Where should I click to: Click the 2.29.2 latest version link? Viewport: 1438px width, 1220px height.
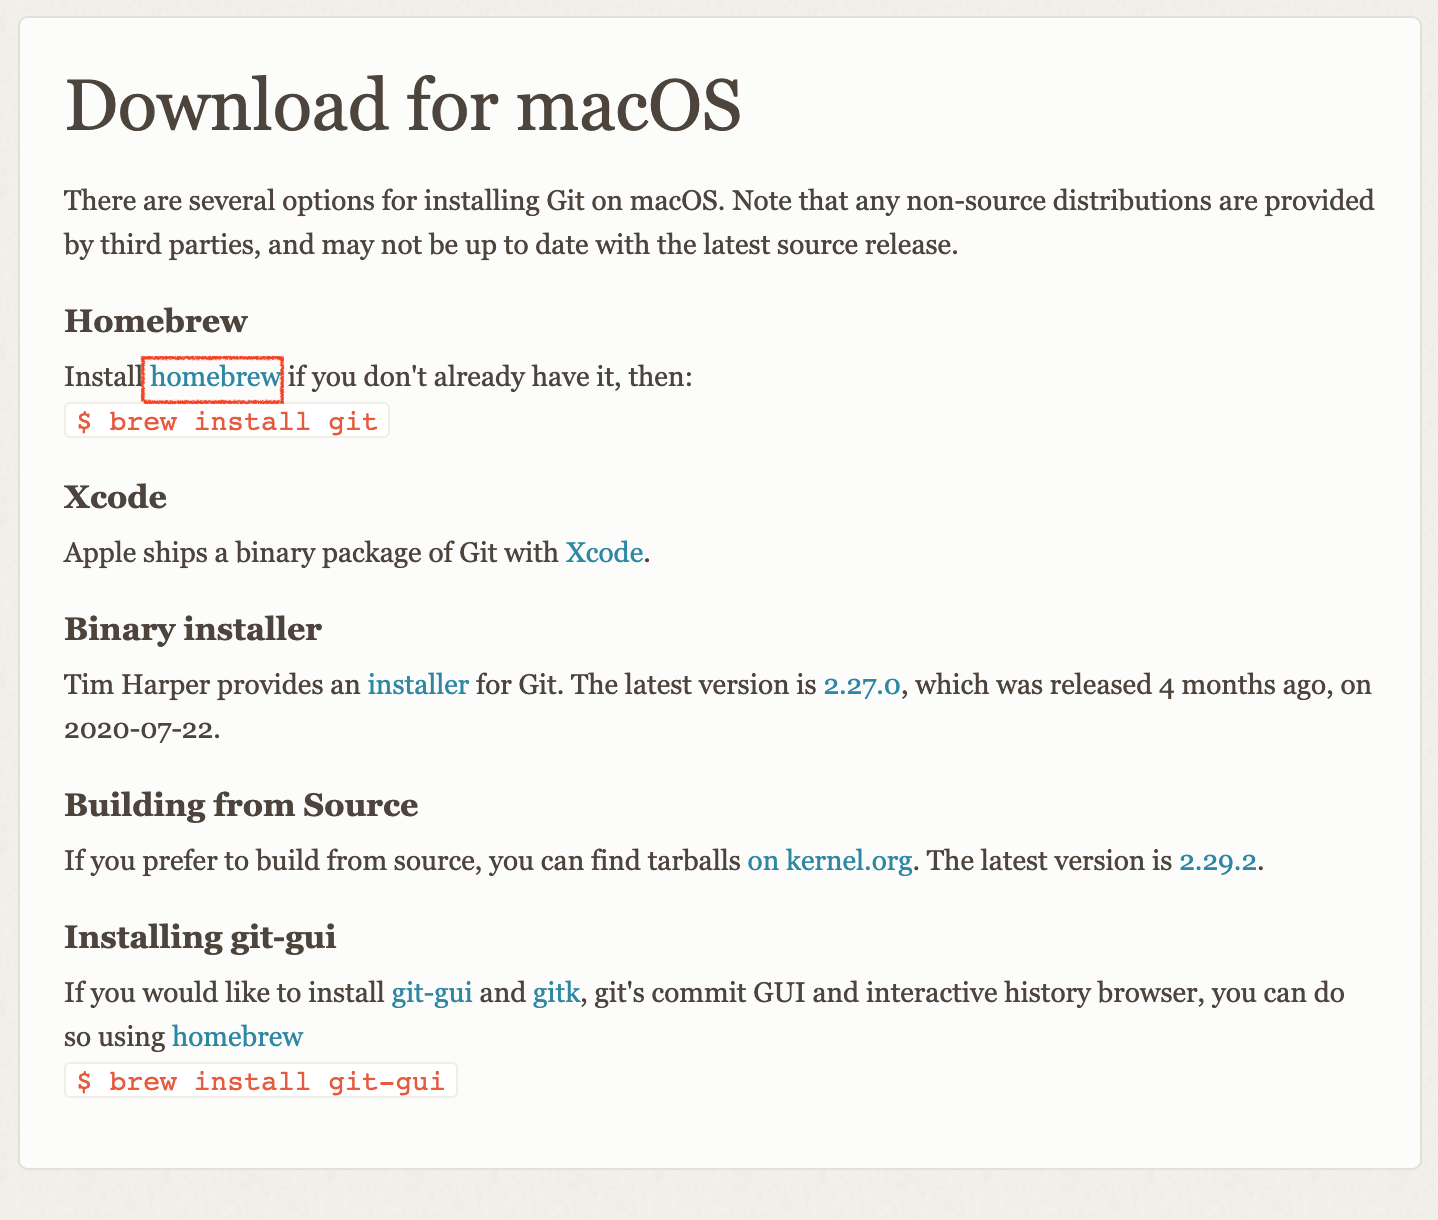pyautogui.click(x=1218, y=861)
